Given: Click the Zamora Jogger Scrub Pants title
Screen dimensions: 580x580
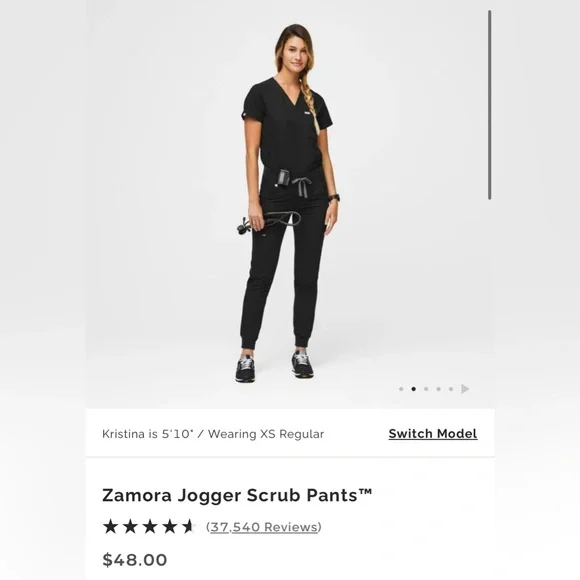Looking at the screenshot, I should (237, 495).
